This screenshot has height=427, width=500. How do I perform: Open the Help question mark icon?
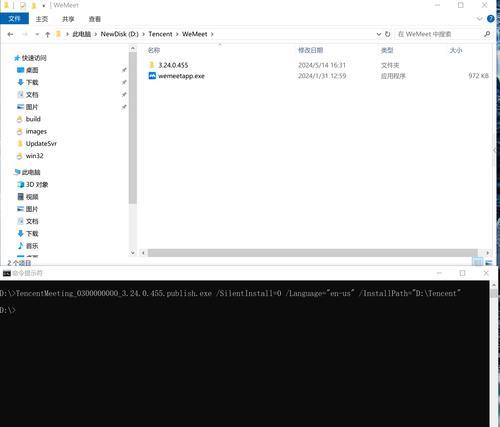click(490, 19)
